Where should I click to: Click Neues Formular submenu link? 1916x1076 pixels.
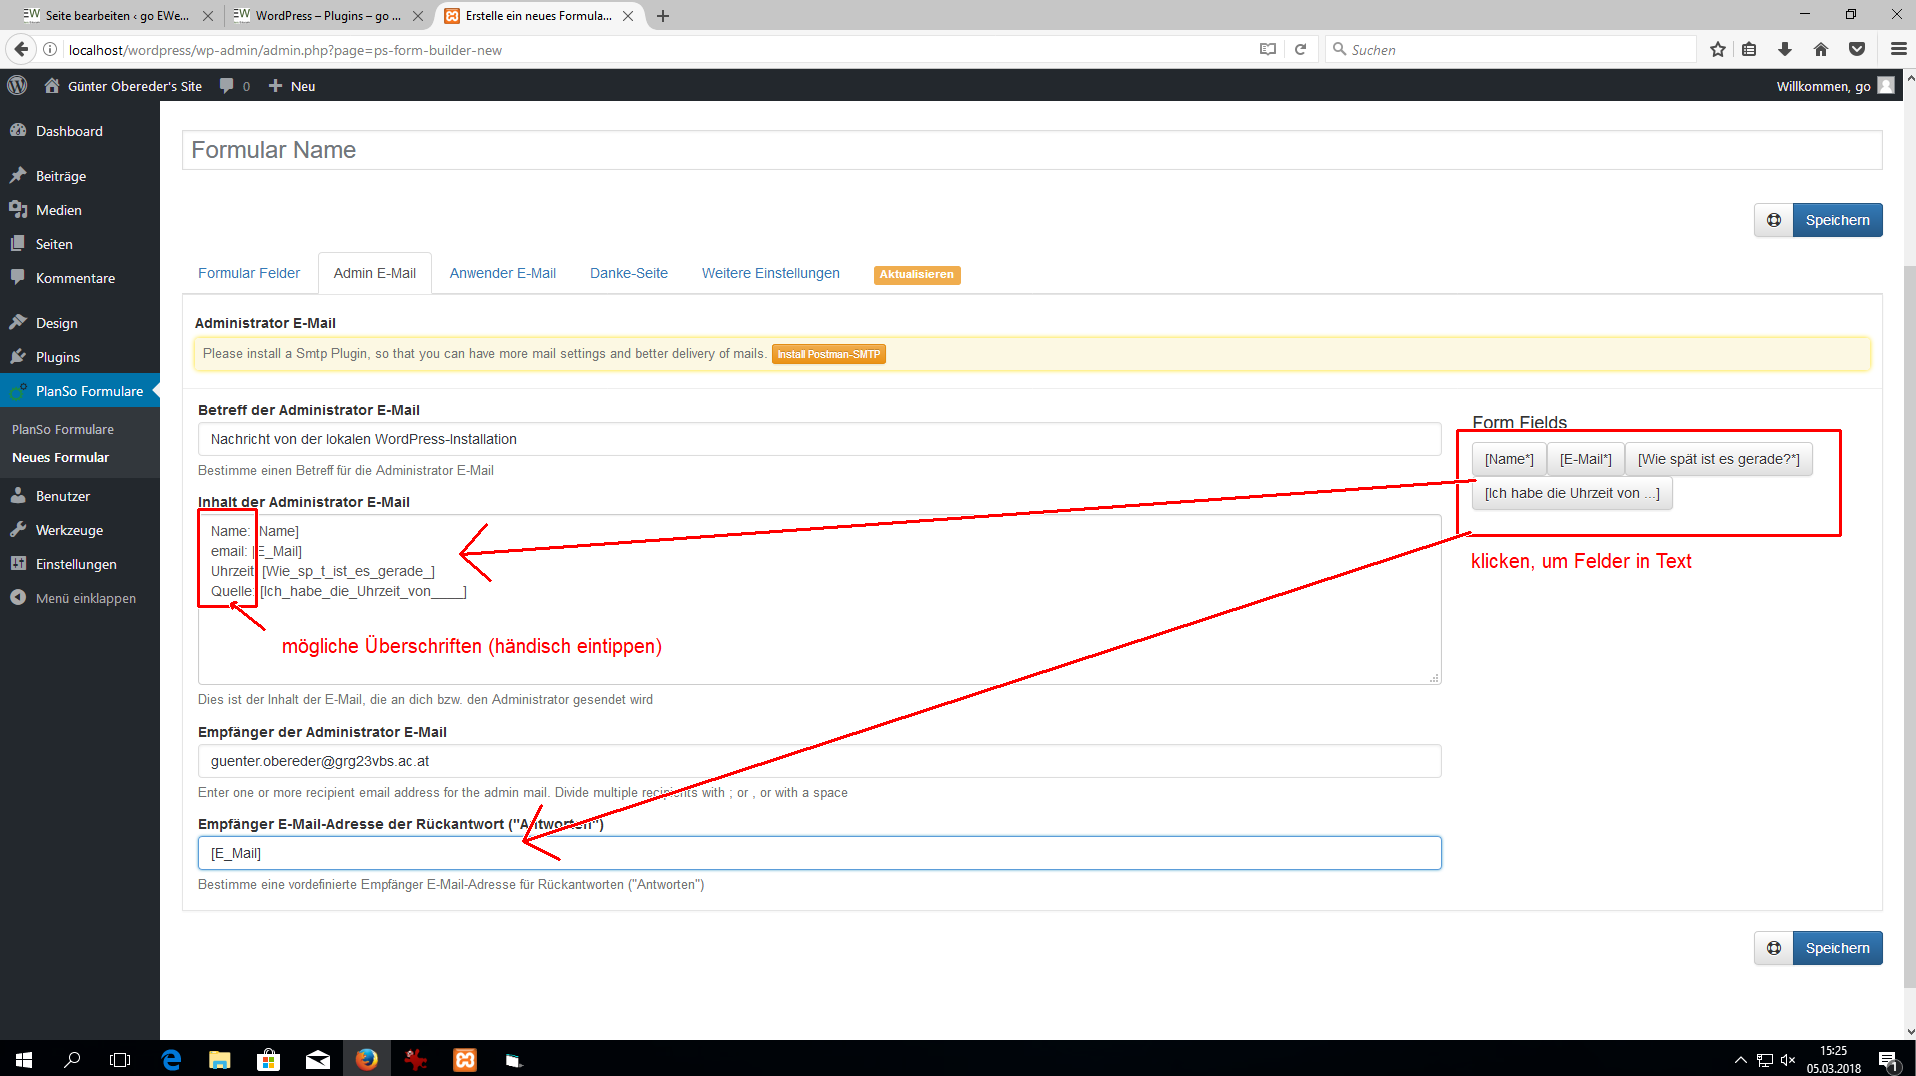(60, 457)
